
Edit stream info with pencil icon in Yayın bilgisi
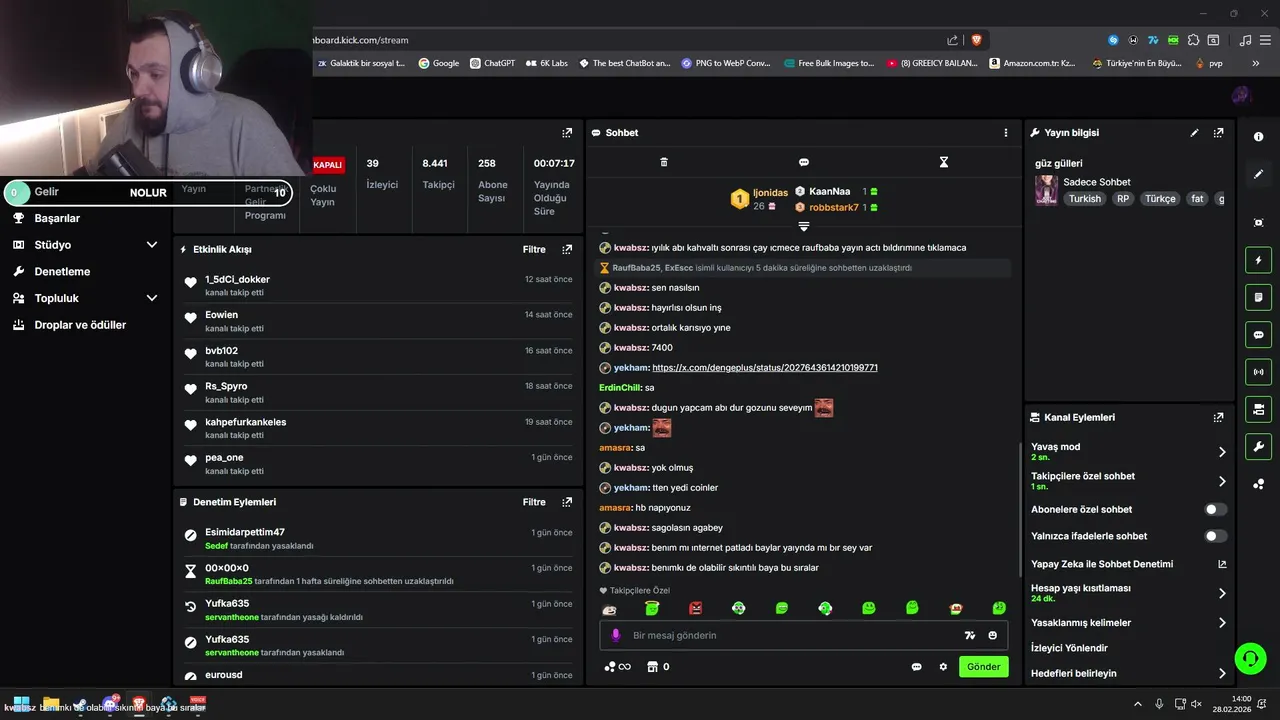click(x=1194, y=132)
